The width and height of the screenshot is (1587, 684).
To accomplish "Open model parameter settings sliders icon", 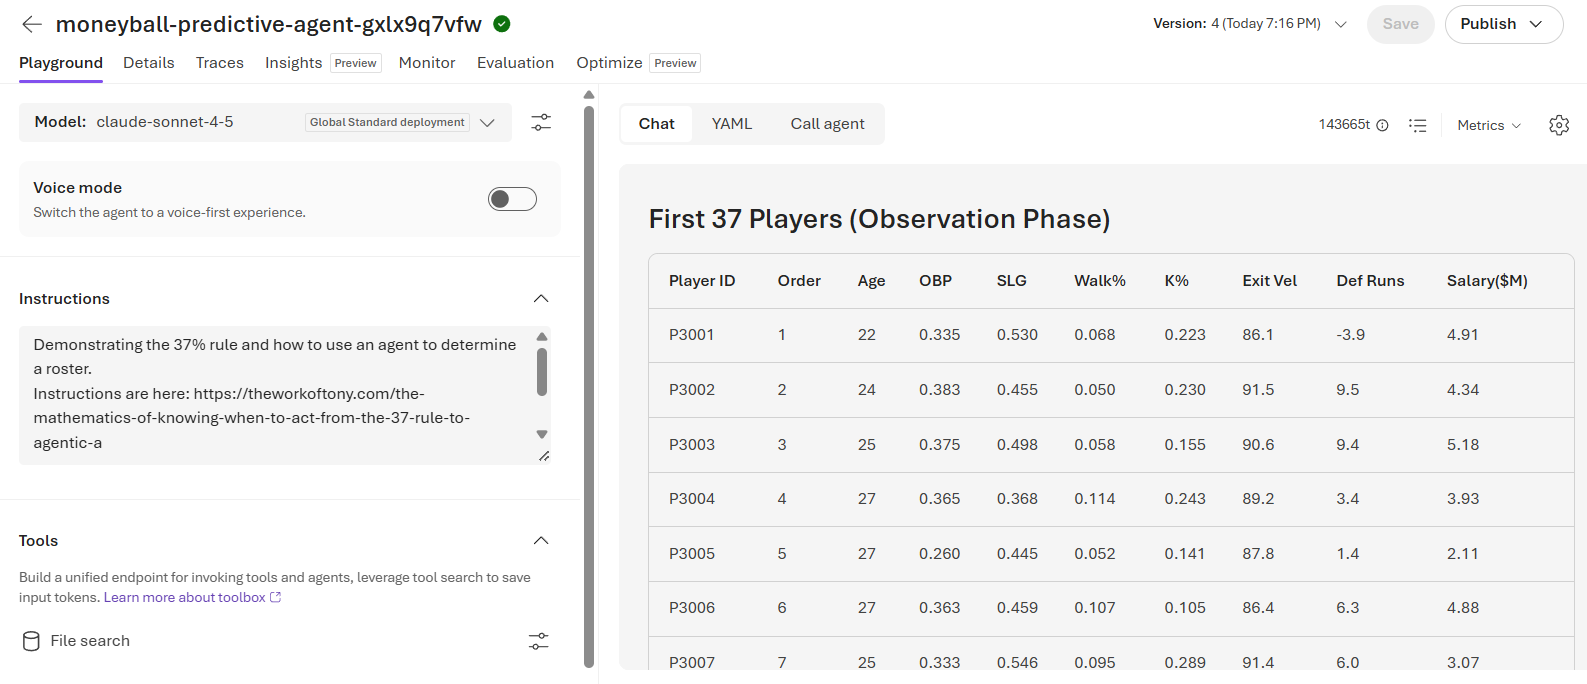I will coord(541,122).
